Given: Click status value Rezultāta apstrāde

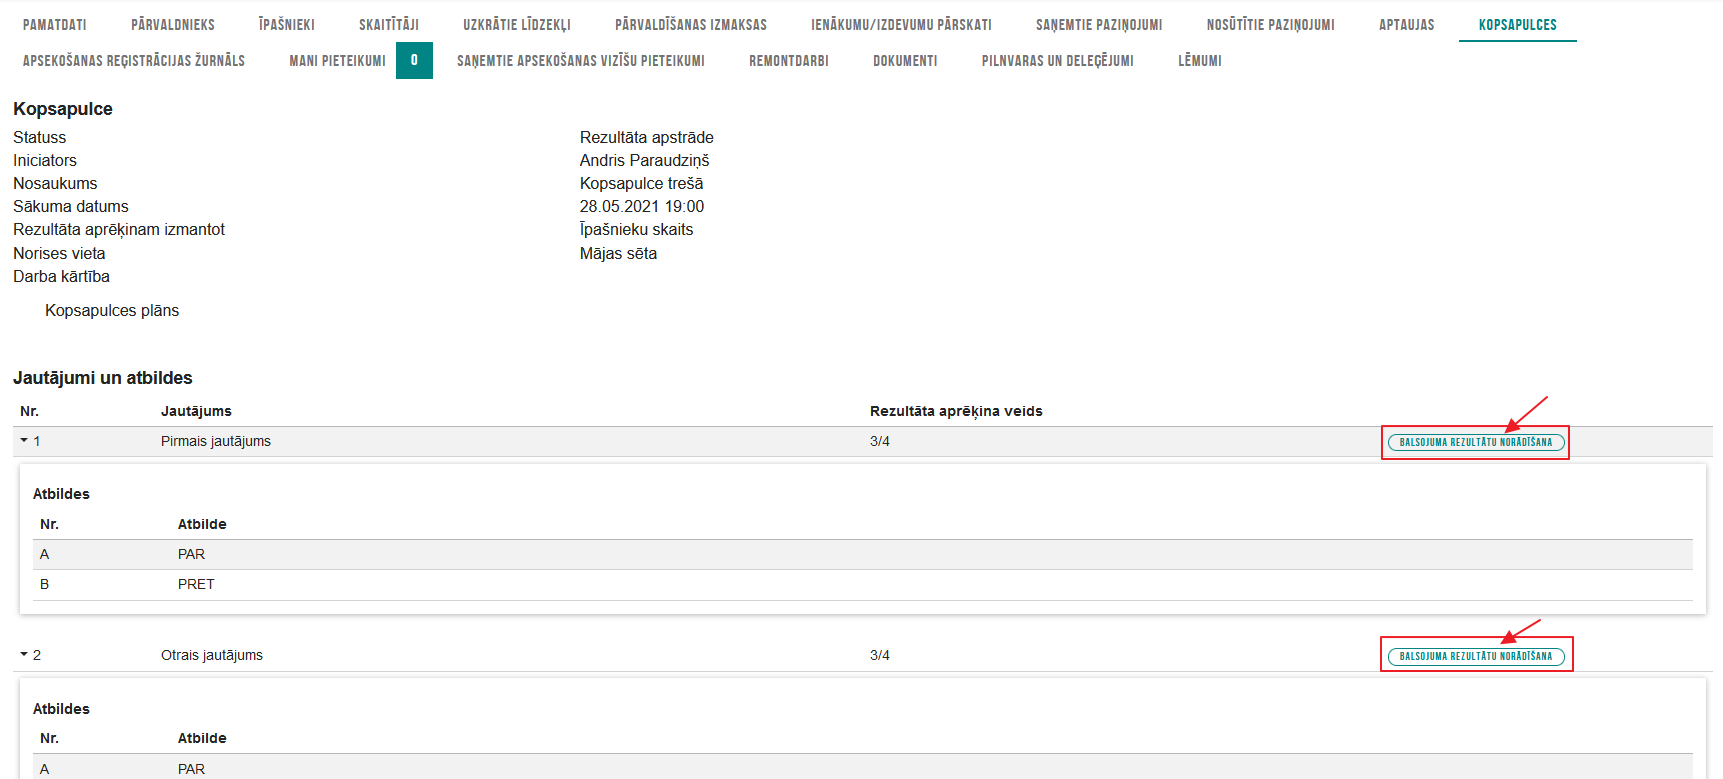Looking at the screenshot, I should pos(646,137).
